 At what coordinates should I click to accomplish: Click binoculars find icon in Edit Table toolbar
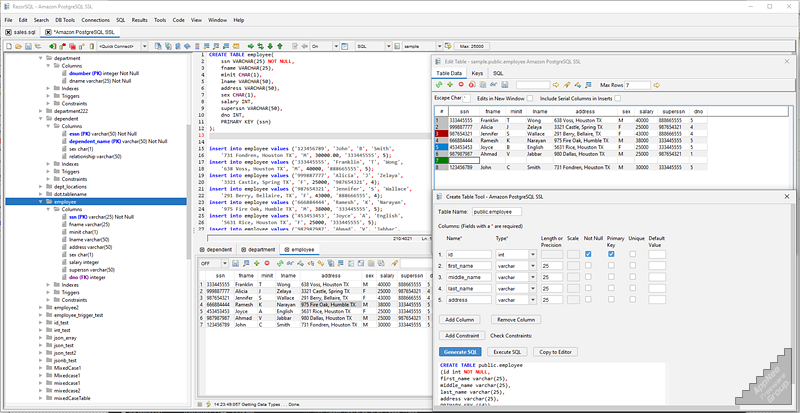(493, 85)
